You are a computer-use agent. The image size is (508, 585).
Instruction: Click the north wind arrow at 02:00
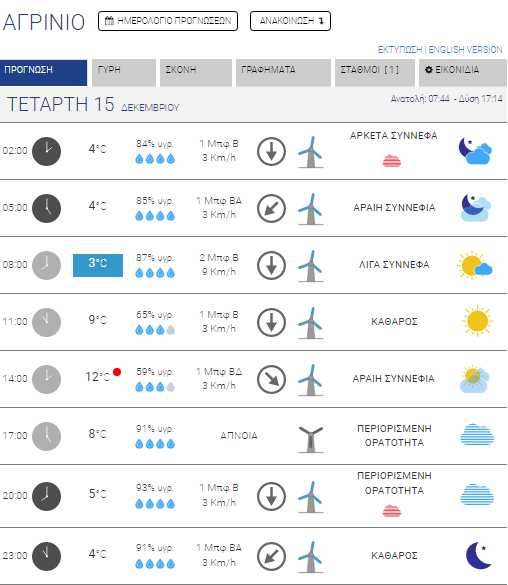pyautogui.click(x=271, y=151)
